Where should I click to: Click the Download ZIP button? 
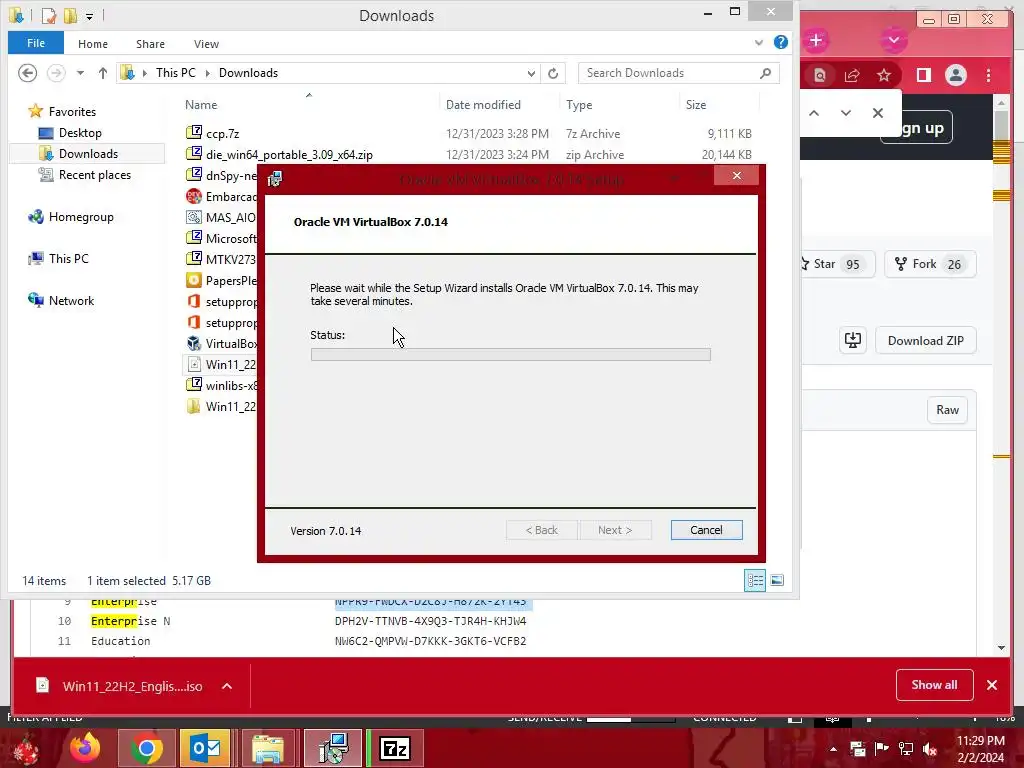(925, 340)
